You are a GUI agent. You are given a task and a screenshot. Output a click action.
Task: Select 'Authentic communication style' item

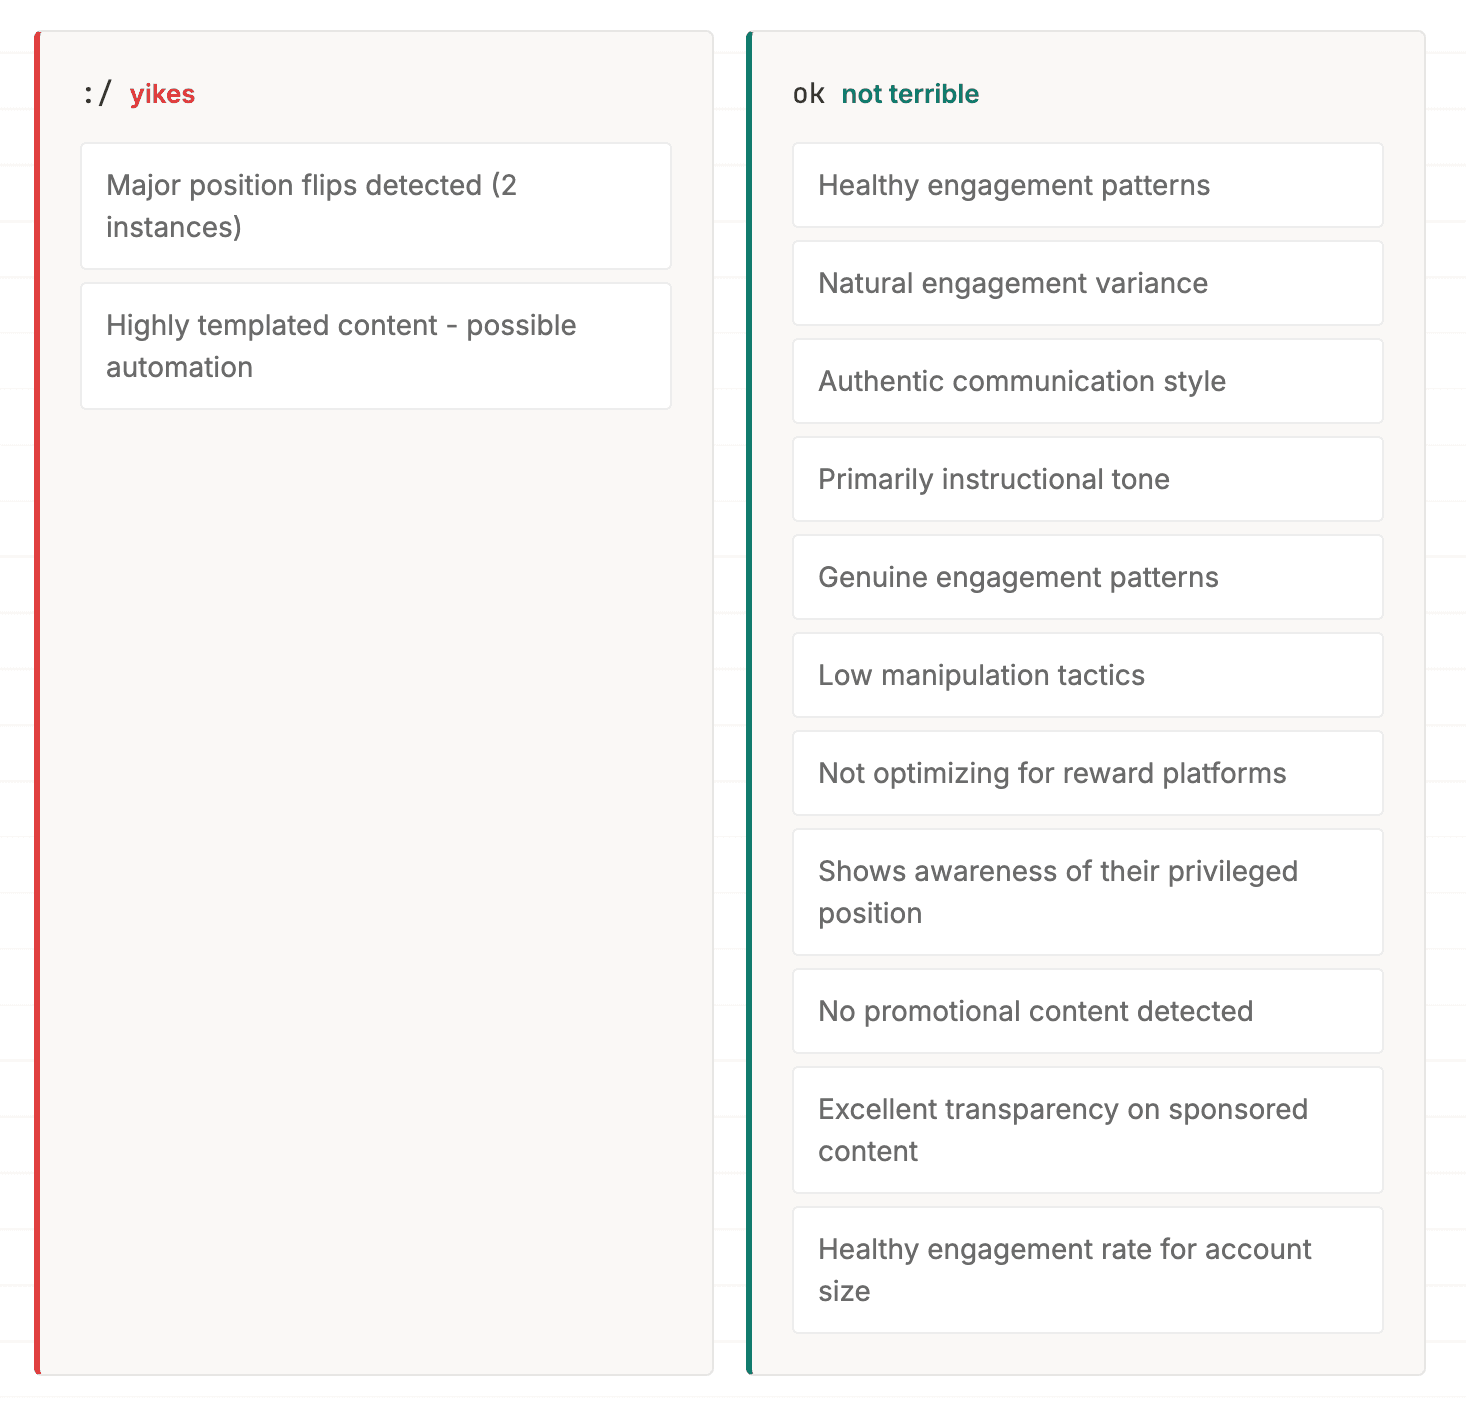[x=1087, y=381]
